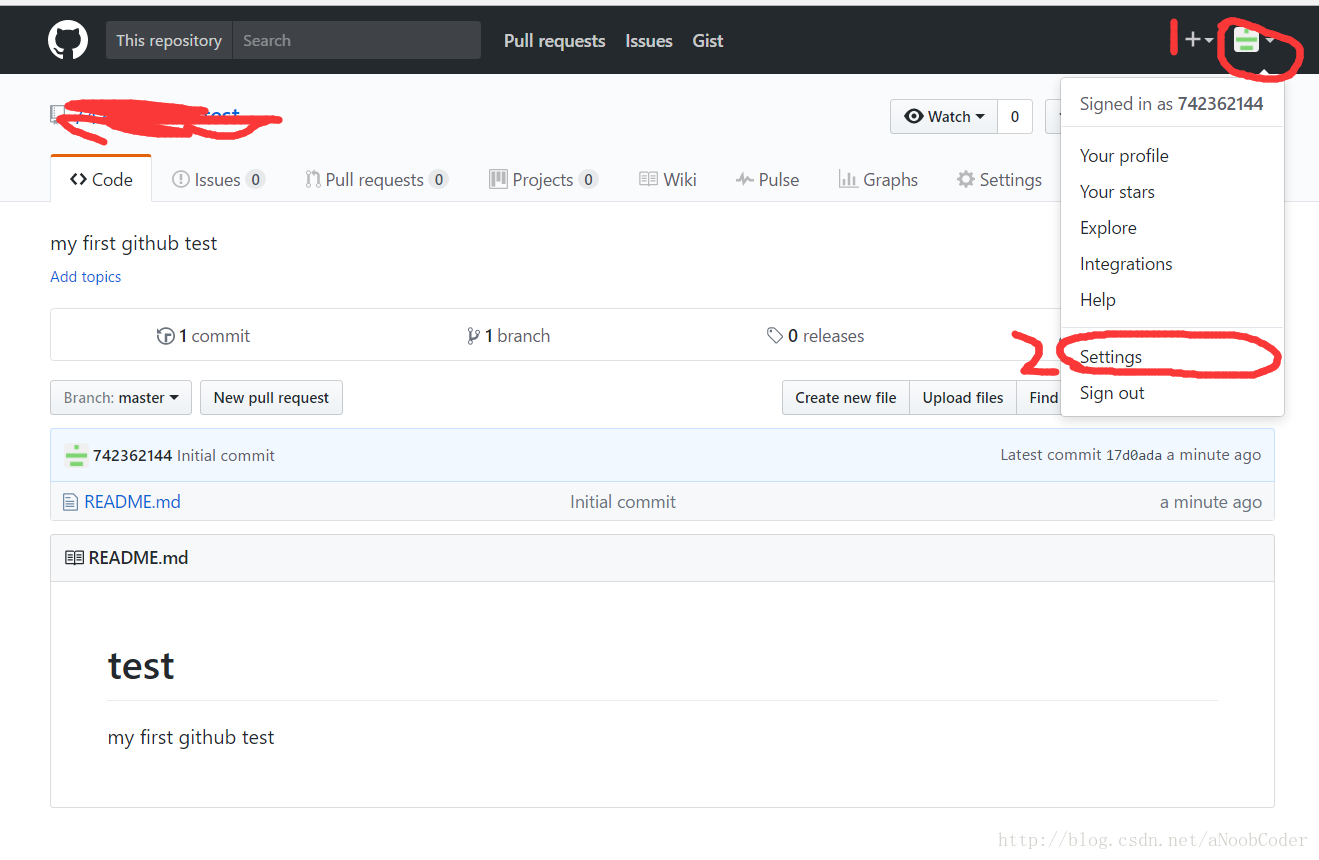This screenshot has height=860, width=1319.
Task: Click Create new file button
Action: pos(846,398)
